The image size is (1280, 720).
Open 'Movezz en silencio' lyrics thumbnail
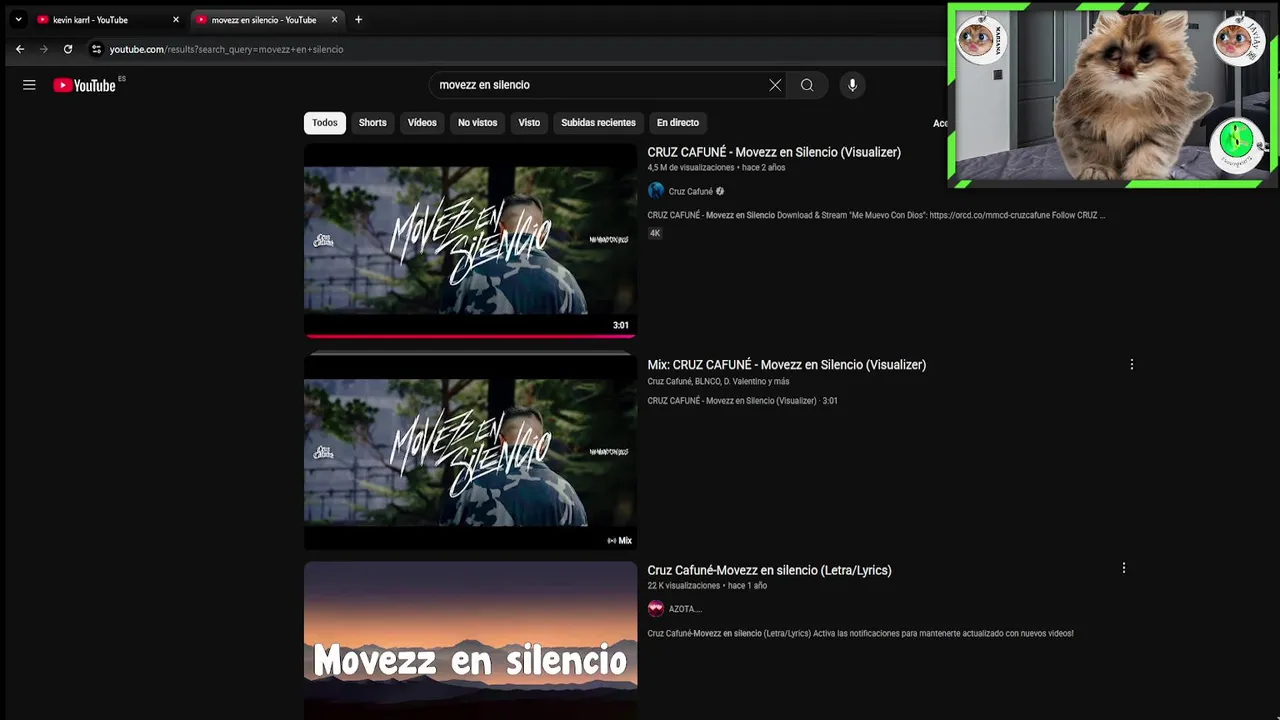(x=470, y=640)
